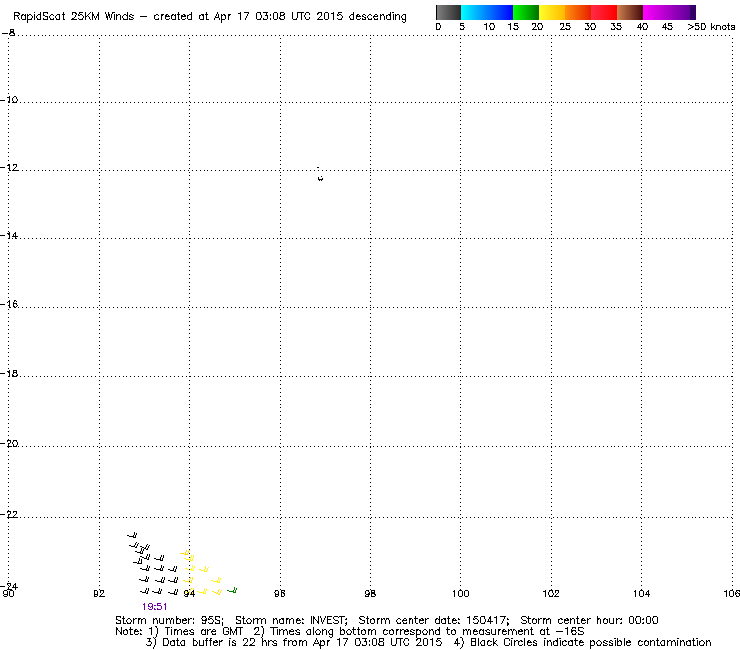
Task: Click the 94 longitude axis label
Action: tap(189, 593)
